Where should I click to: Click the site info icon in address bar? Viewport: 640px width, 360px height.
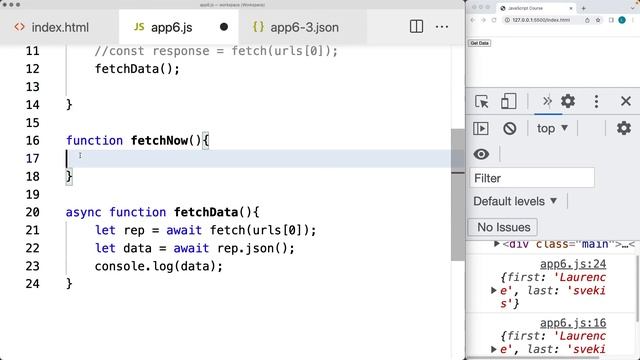pos(507,20)
